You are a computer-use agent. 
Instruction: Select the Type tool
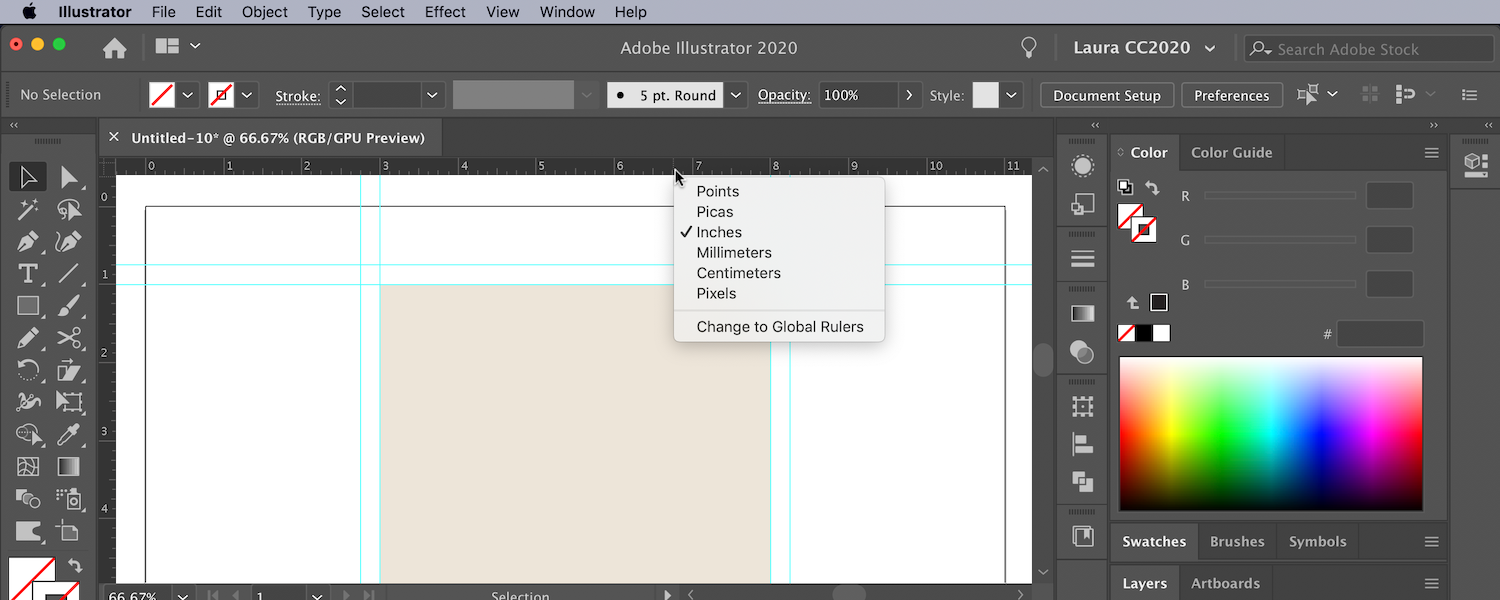[x=28, y=273]
